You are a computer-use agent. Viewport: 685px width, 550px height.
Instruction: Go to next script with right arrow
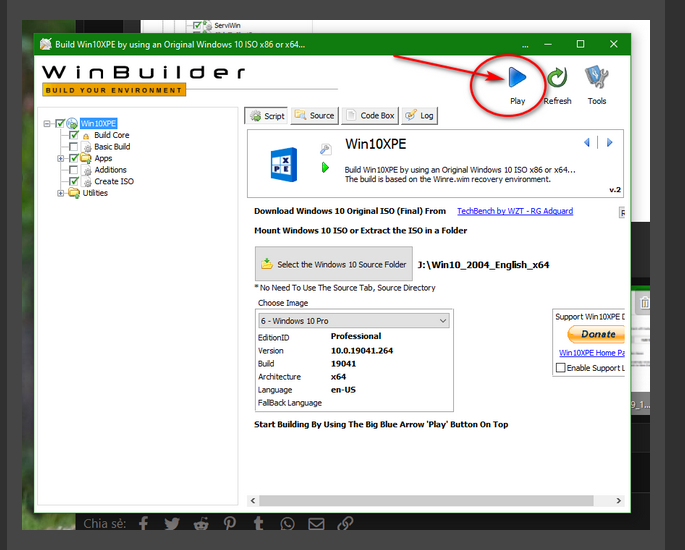609,142
